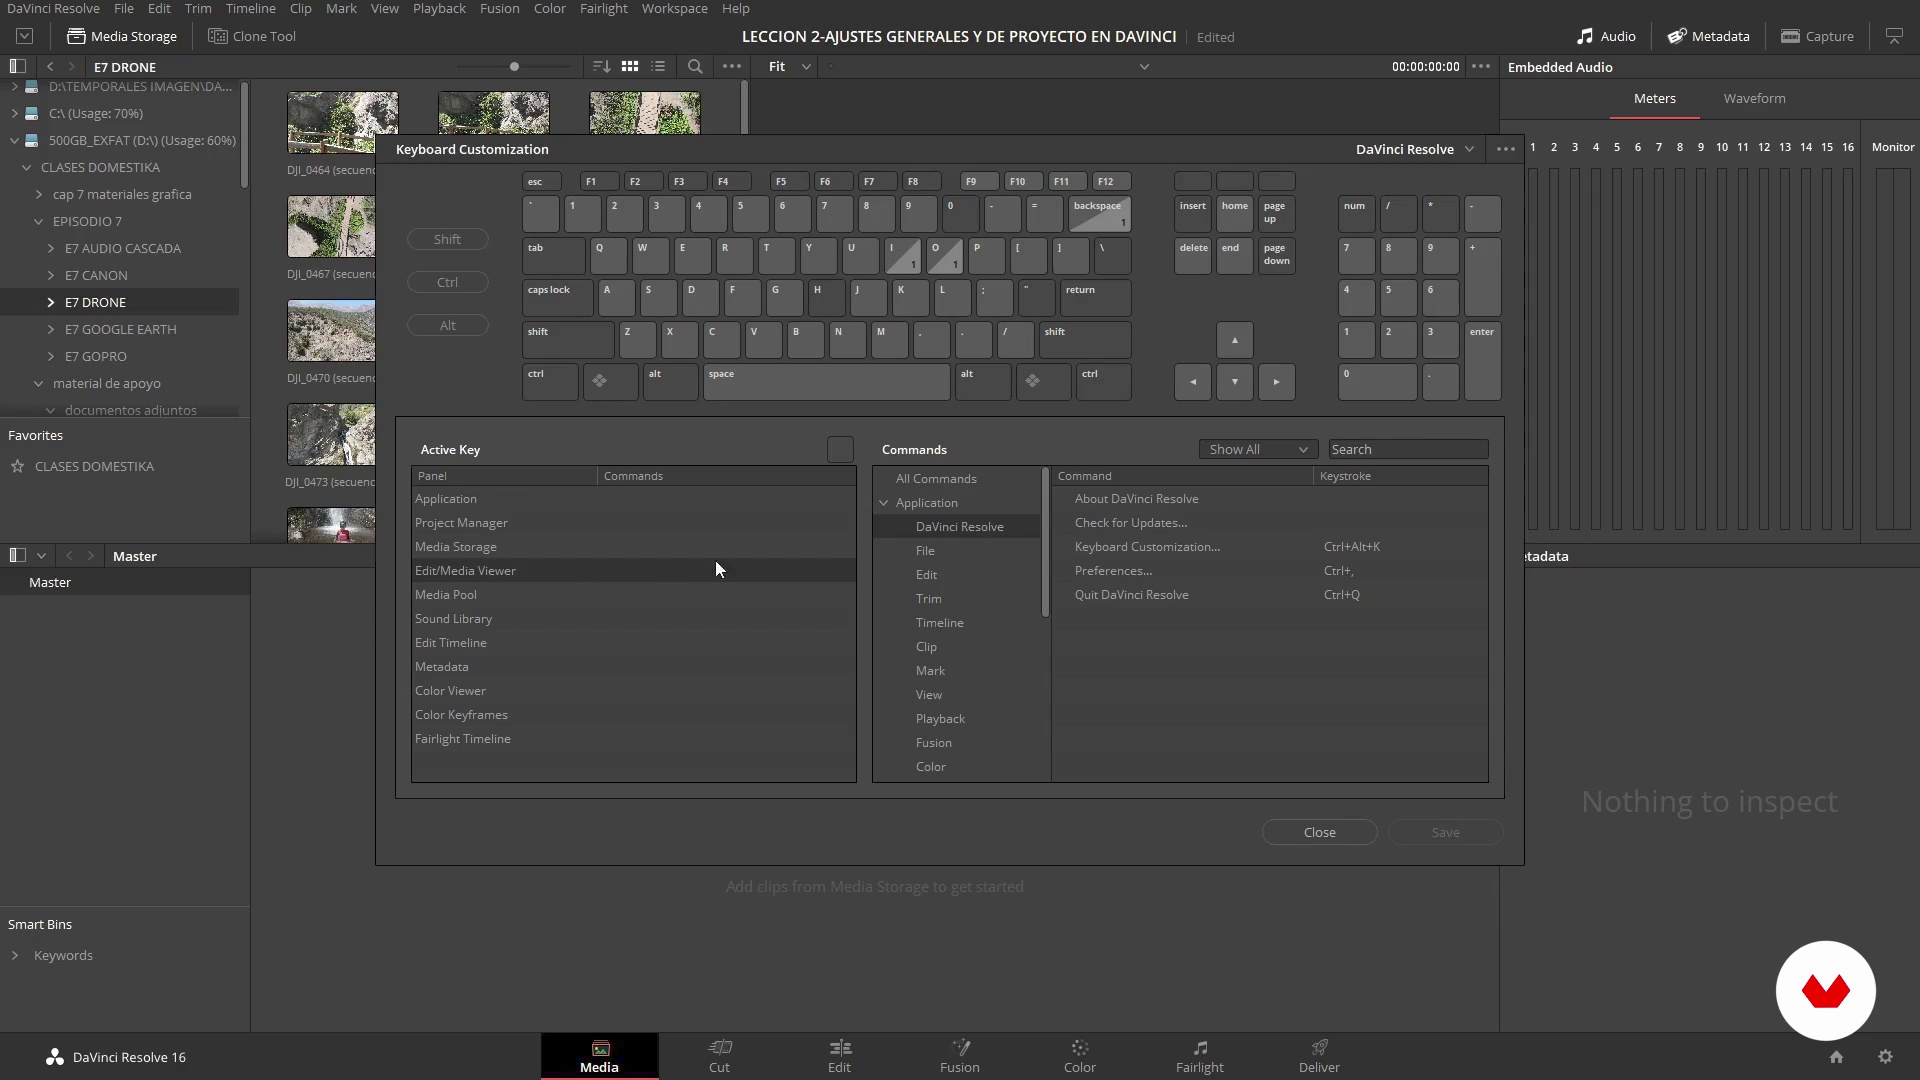Adjust the thumbnail size slider
This screenshot has height=1080, width=1920.
[514, 66]
